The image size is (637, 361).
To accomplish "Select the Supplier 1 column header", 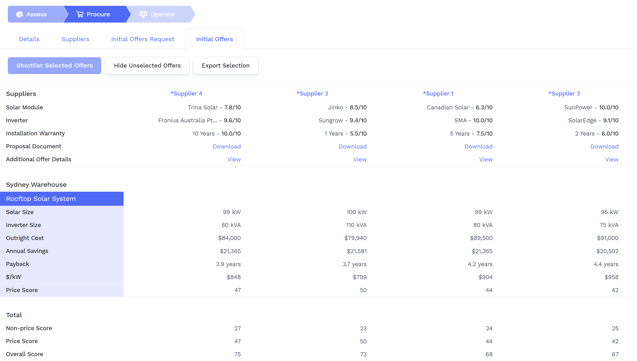I will (438, 93).
